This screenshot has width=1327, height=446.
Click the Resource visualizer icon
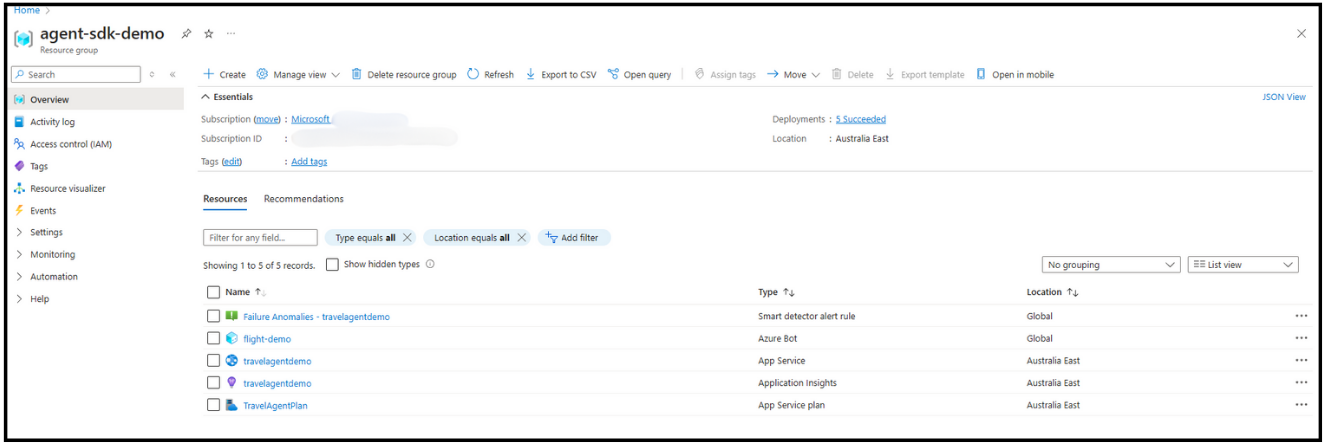click(x=20, y=188)
